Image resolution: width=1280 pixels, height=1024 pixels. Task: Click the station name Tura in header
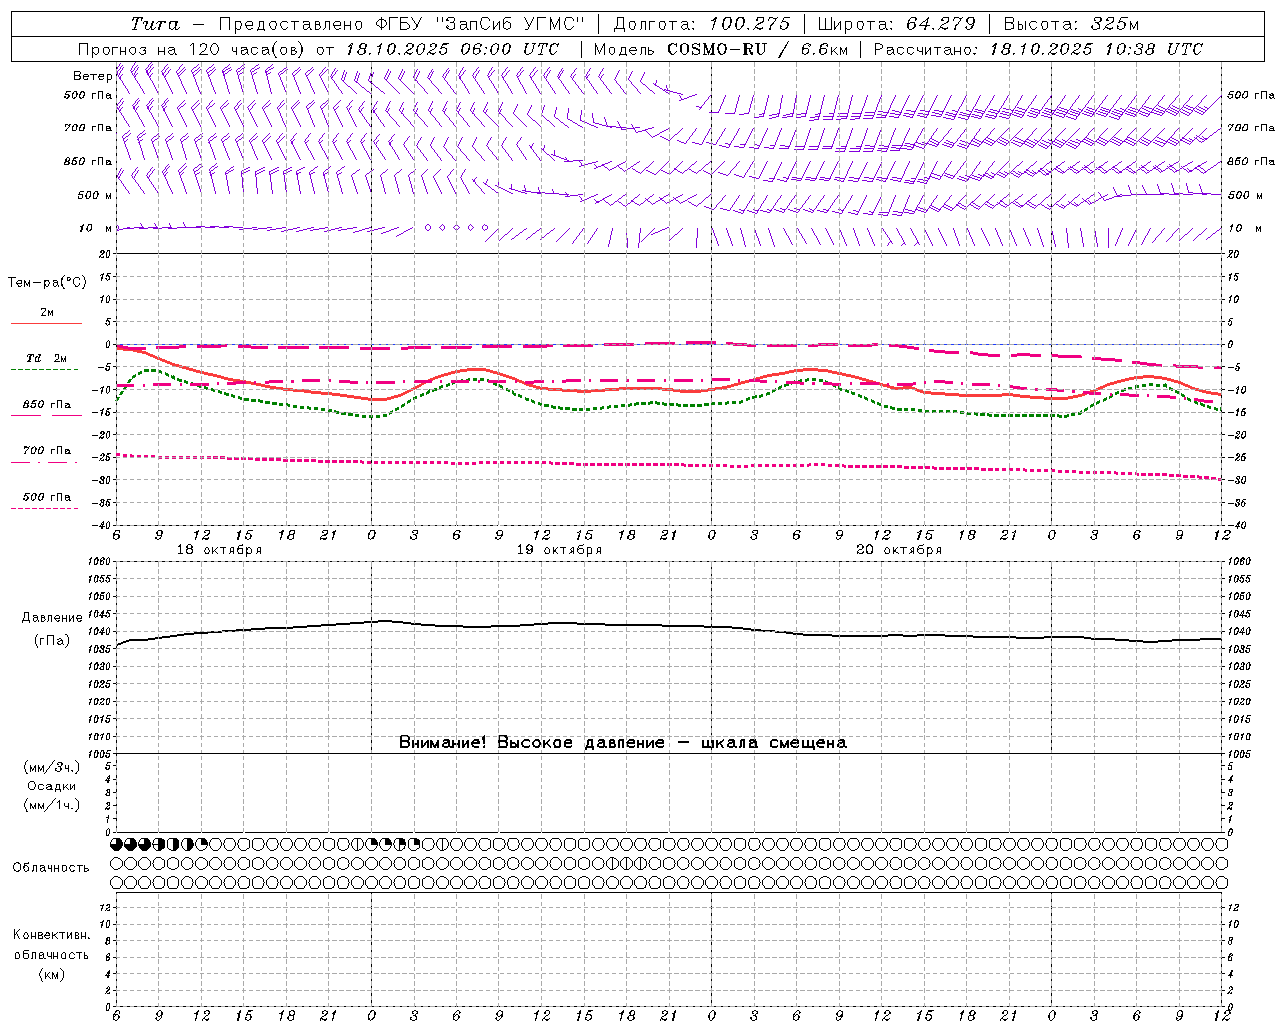coord(155,24)
